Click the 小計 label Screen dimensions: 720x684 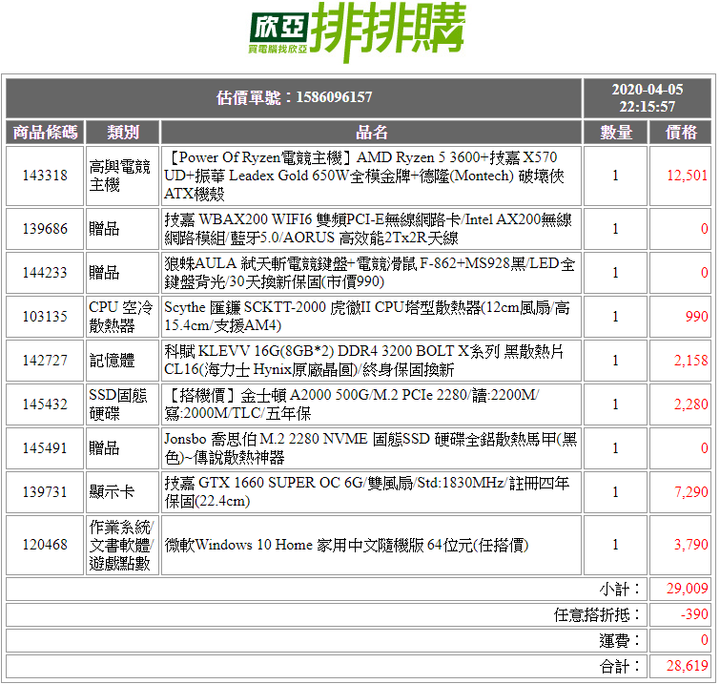coord(620,589)
